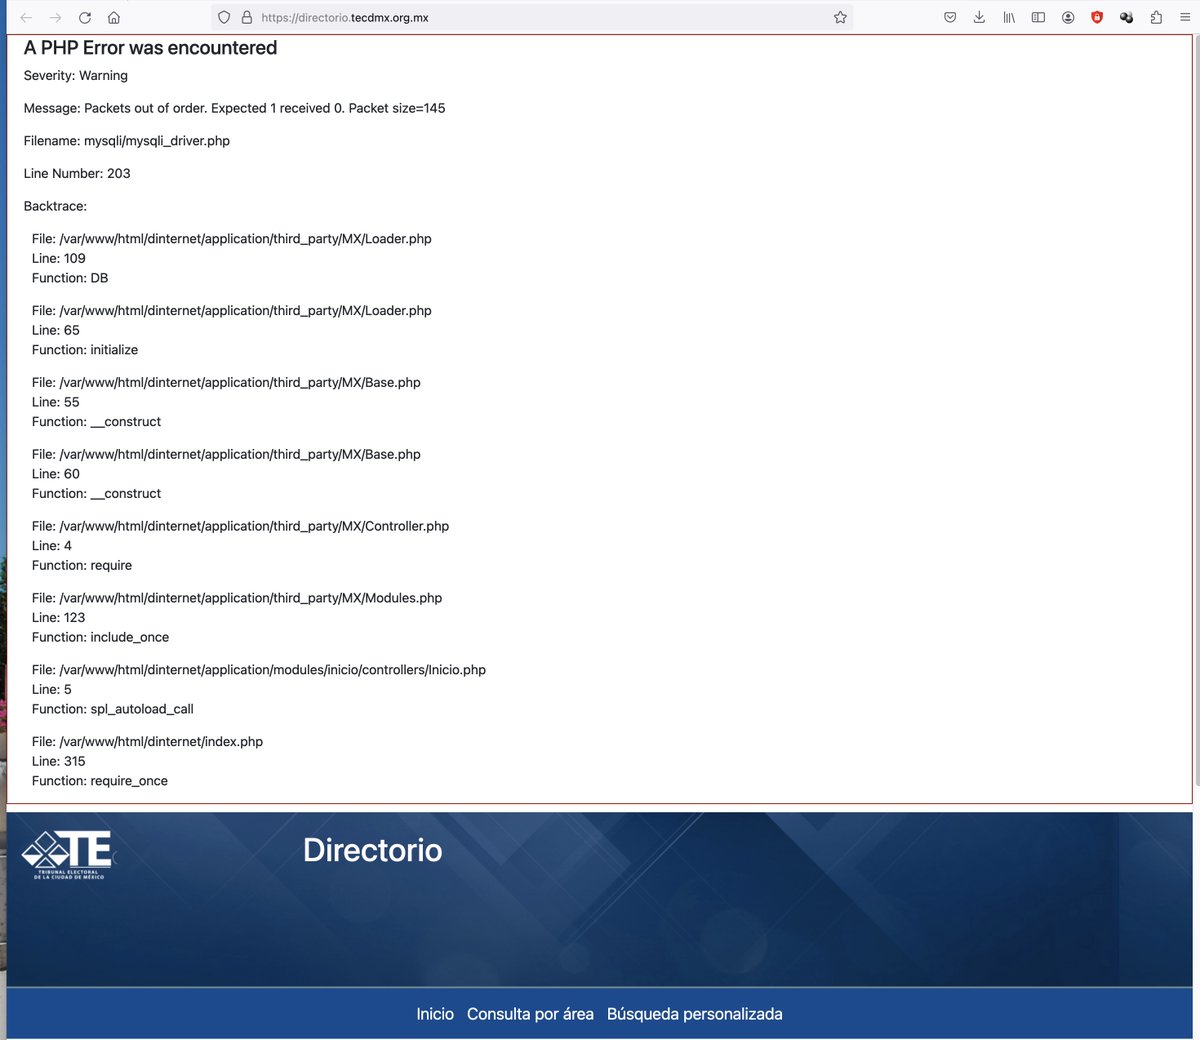
Task: Click 'Function: require' backtrace line
Action: coord(82,566)
